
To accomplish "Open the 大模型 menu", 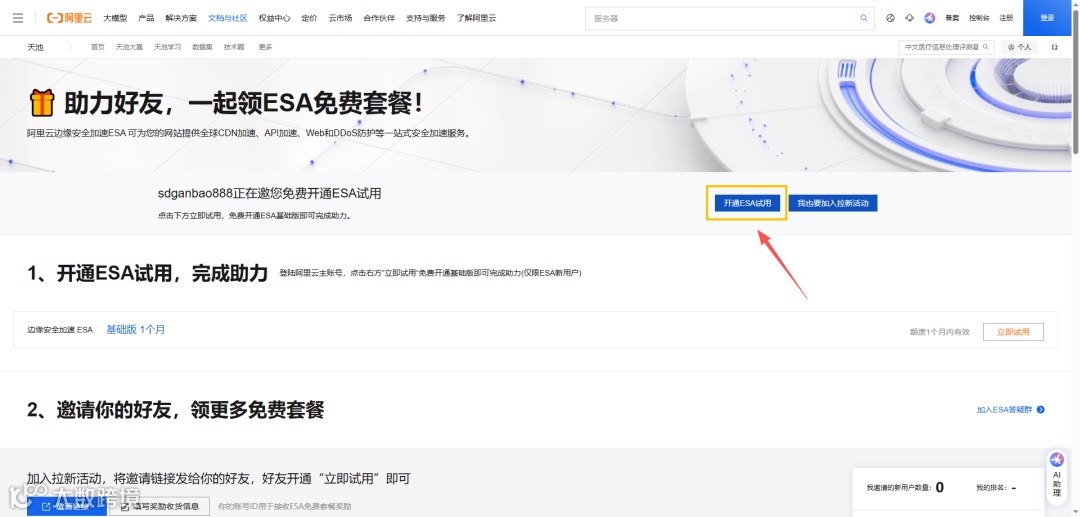I will pyautogui.click(x=115, y=18).
